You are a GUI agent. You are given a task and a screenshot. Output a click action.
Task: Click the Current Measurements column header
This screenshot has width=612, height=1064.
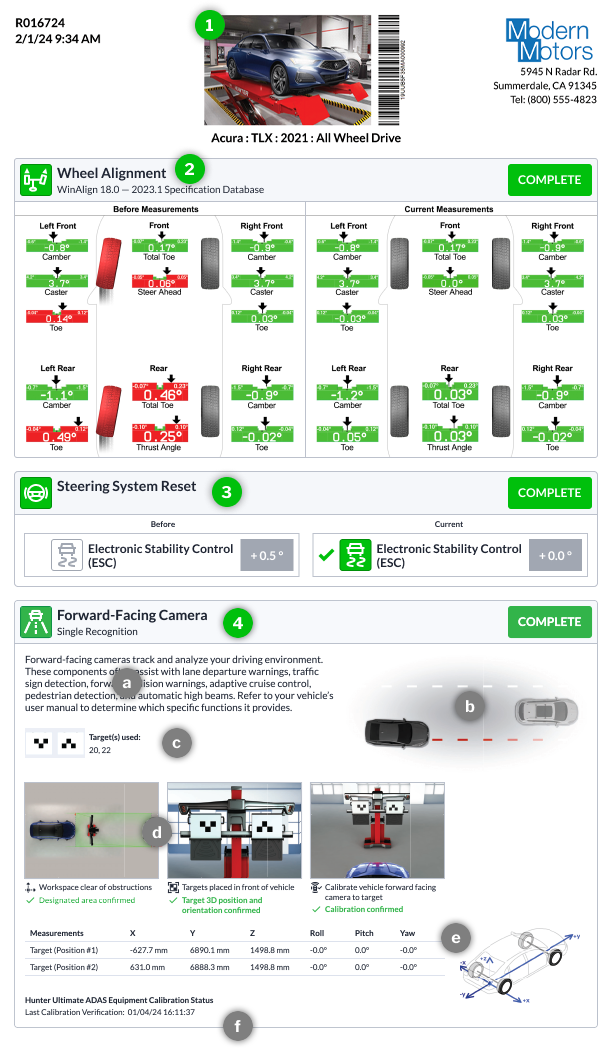(x=449, y=209)
